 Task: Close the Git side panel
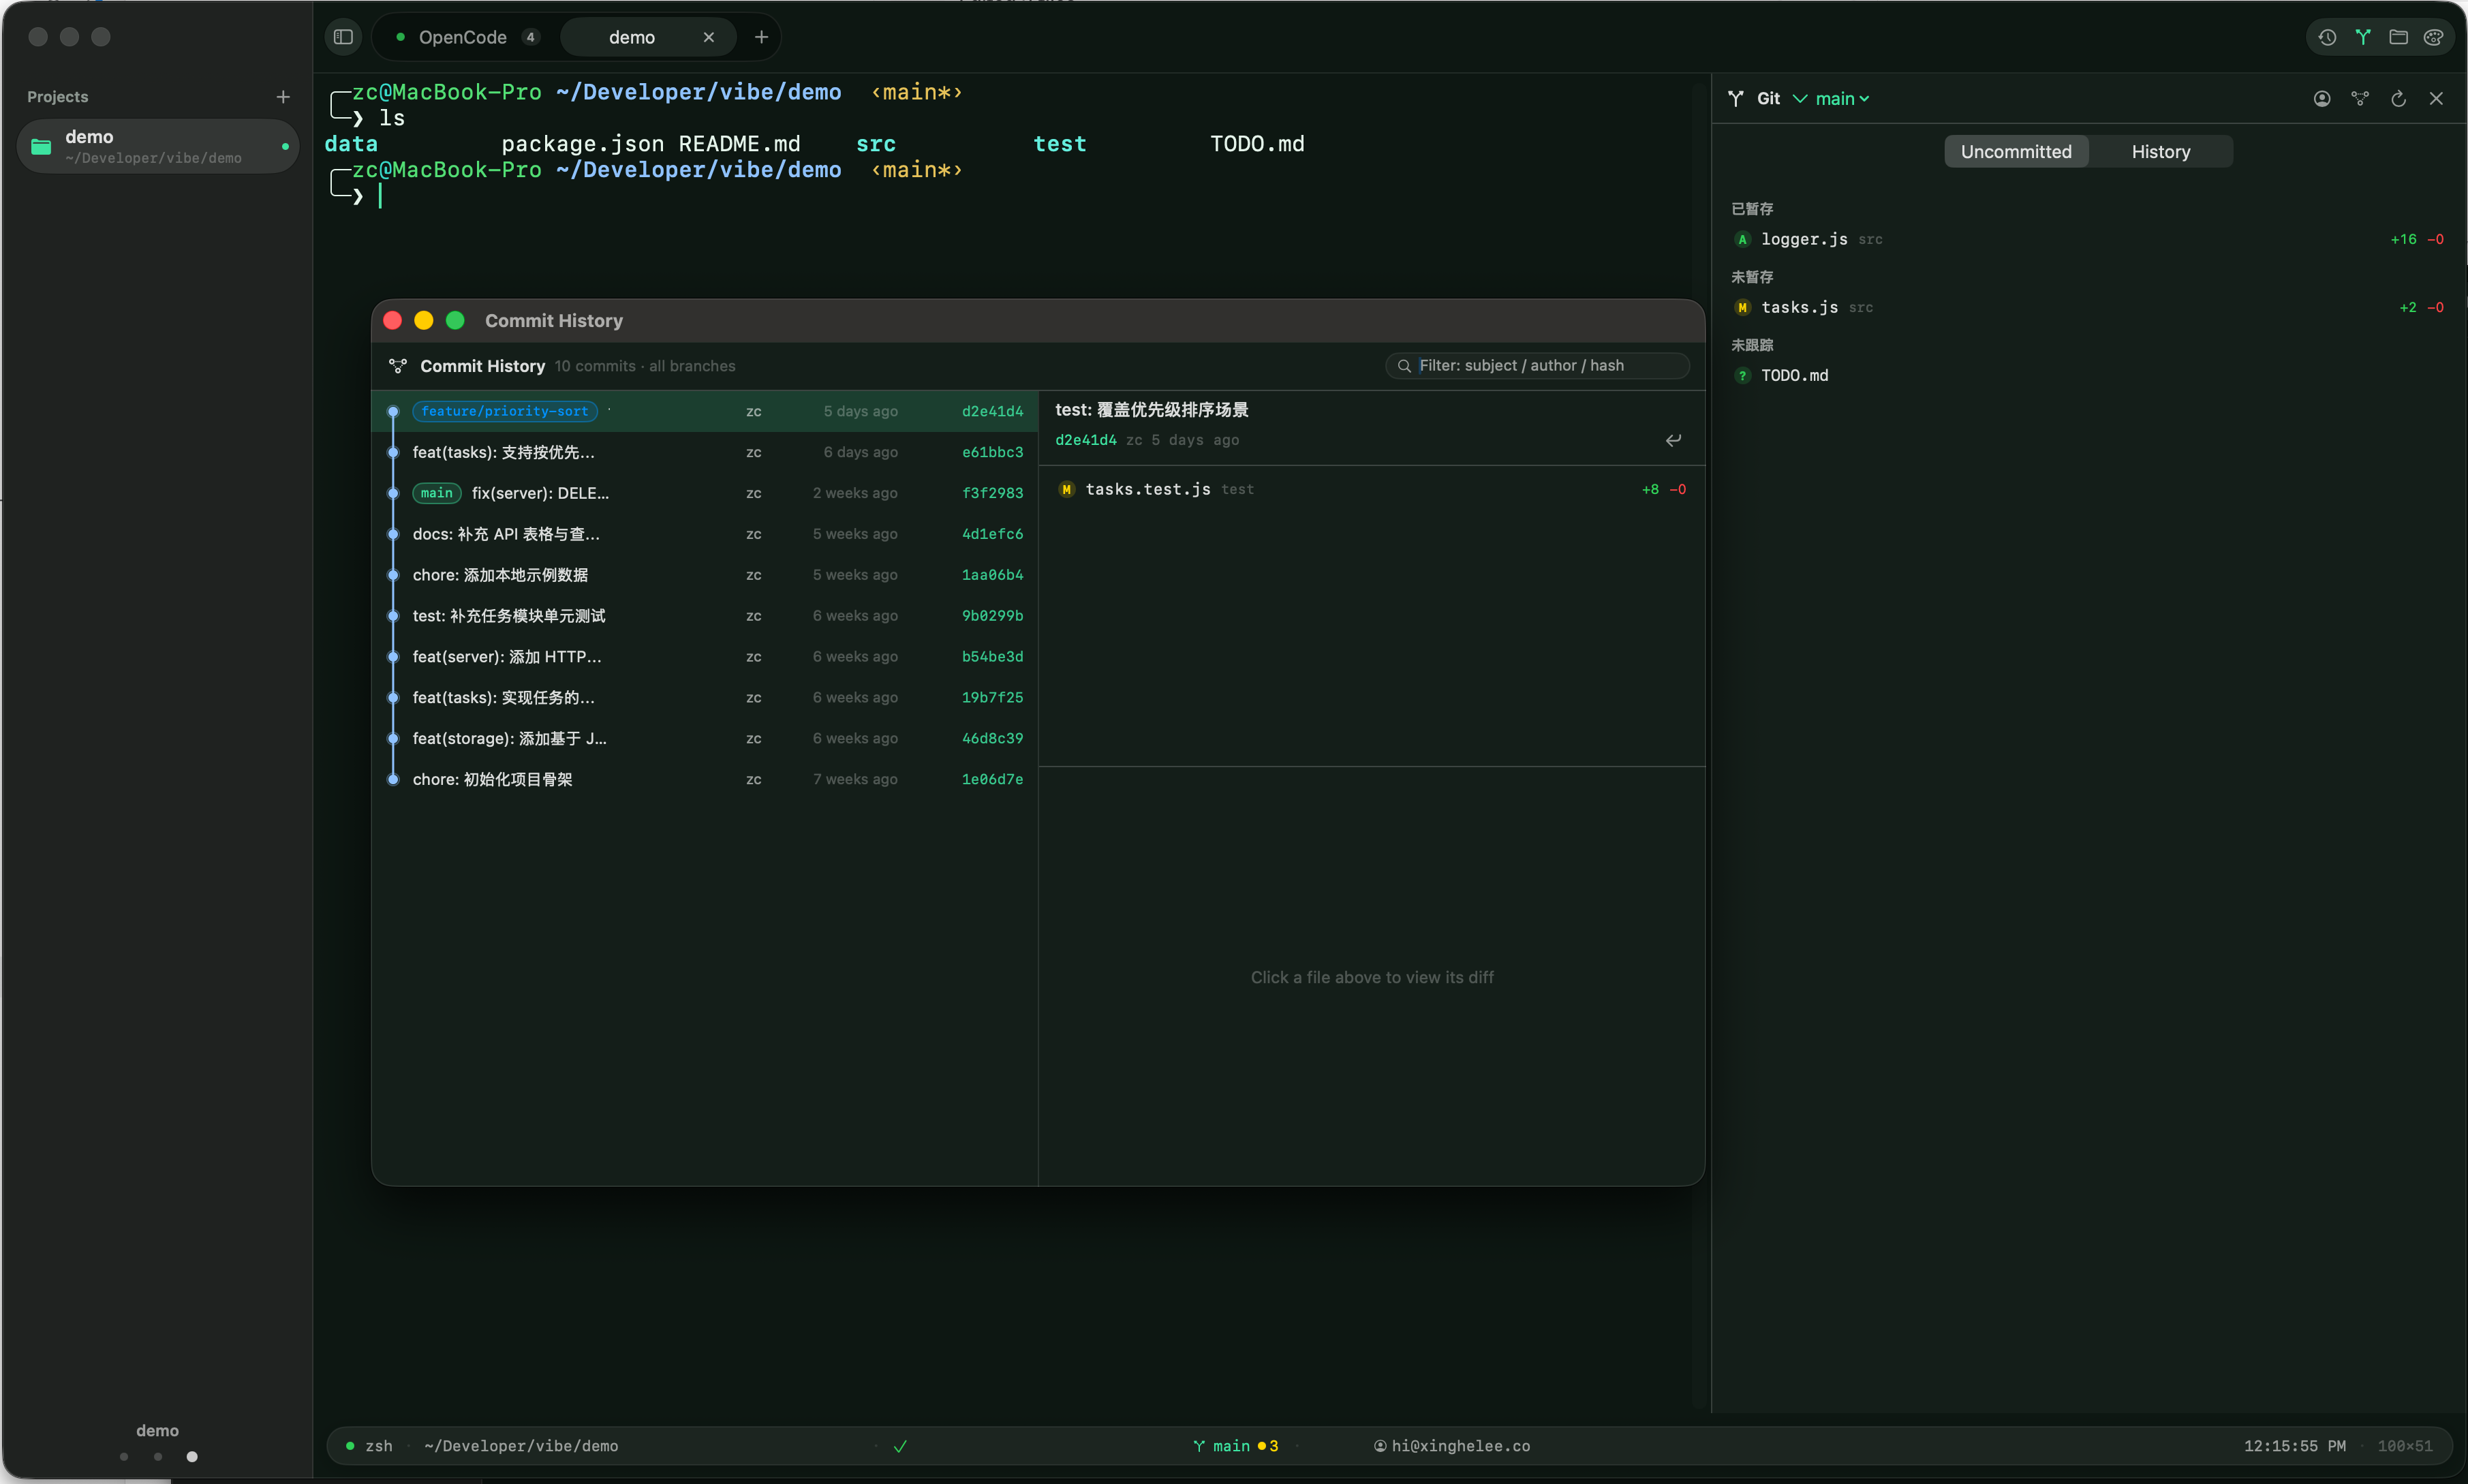pos(2436,98)
